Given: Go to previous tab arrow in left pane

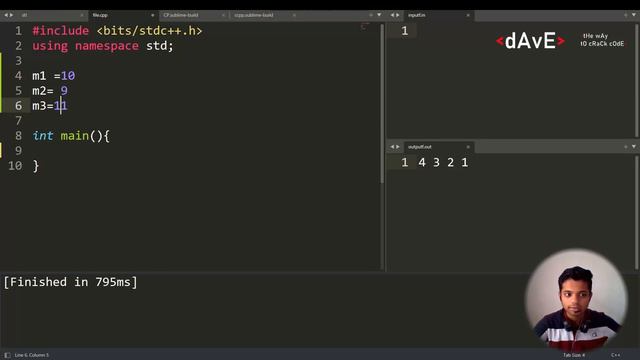Looking at the screenshot, I should click(x=5, y=15).
